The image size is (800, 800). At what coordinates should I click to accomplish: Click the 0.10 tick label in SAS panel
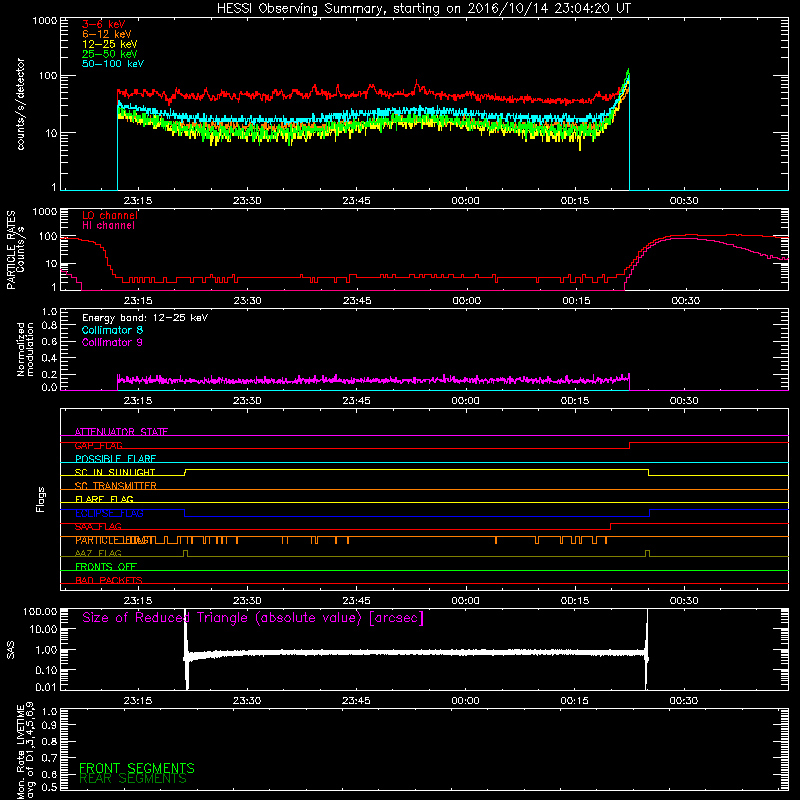(46, 670)
